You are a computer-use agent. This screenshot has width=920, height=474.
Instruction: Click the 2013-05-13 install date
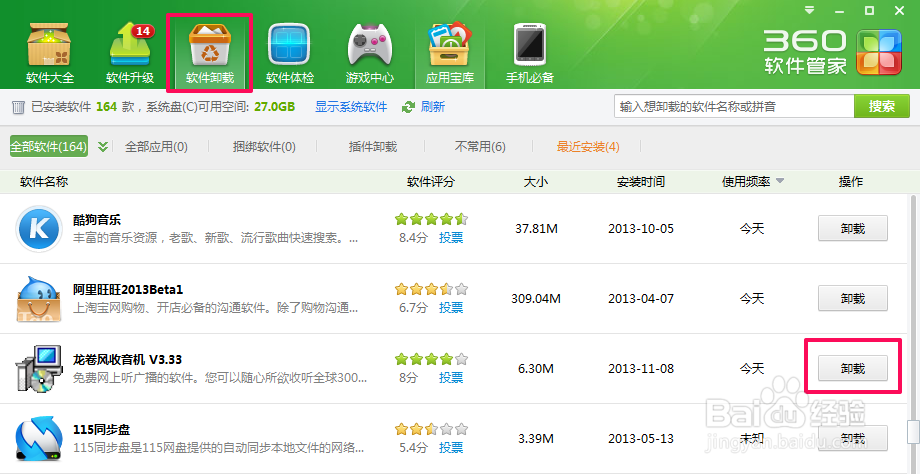tap(641, 438)
